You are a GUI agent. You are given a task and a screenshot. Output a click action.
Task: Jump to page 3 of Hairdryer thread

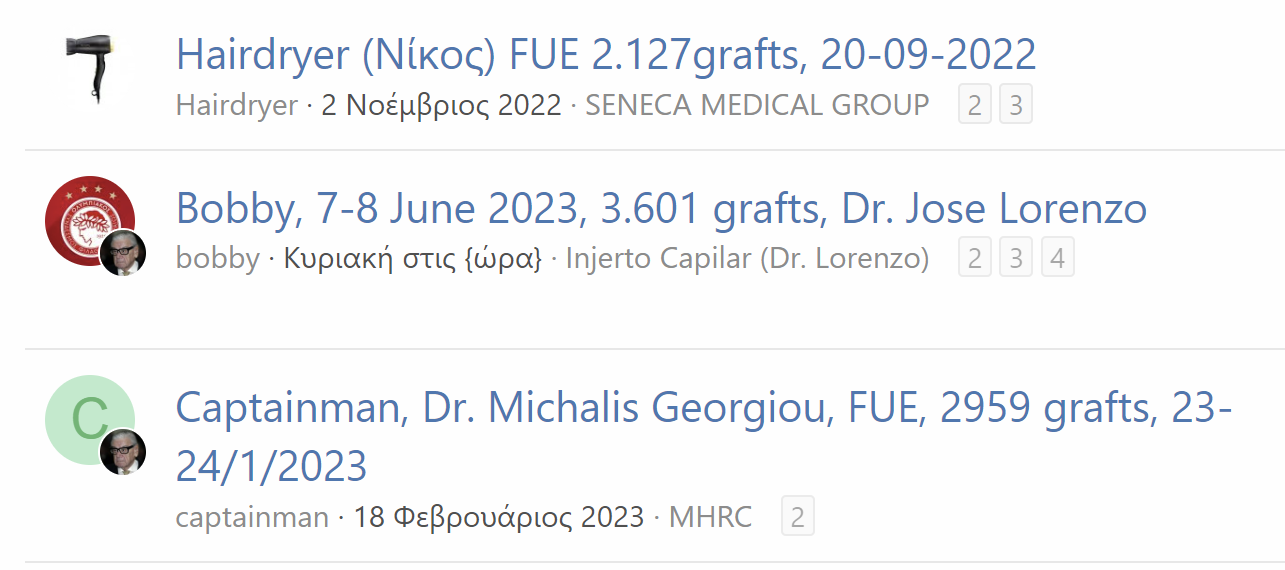pyautogui.click(x=1016, y=106)
